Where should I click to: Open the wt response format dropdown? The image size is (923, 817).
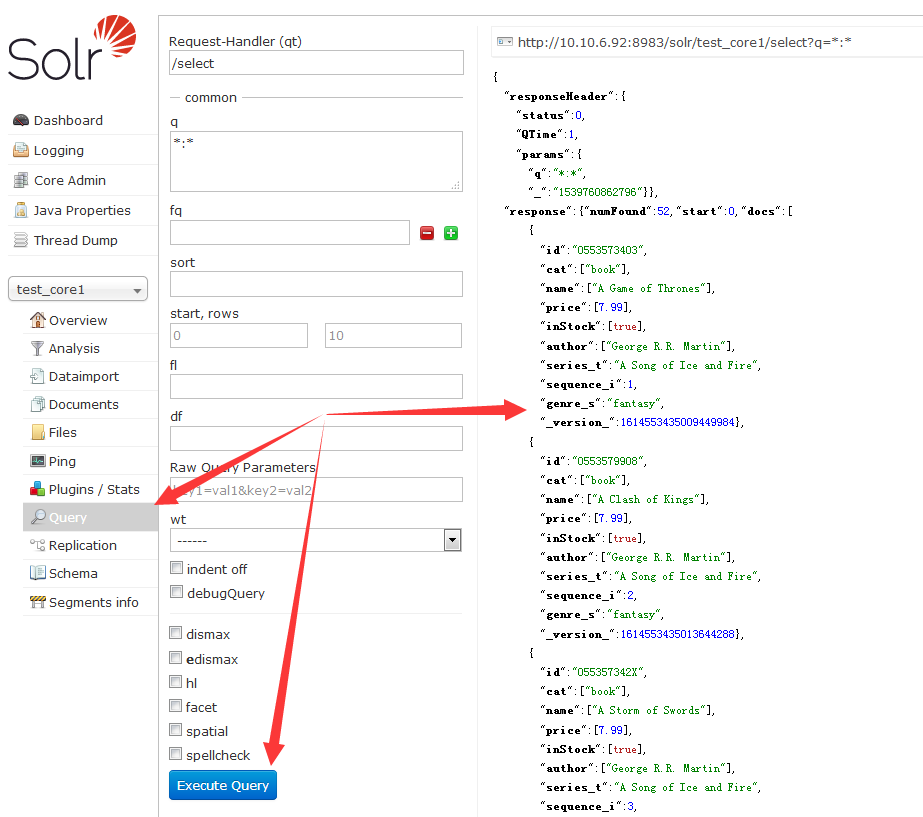(316, 540)
